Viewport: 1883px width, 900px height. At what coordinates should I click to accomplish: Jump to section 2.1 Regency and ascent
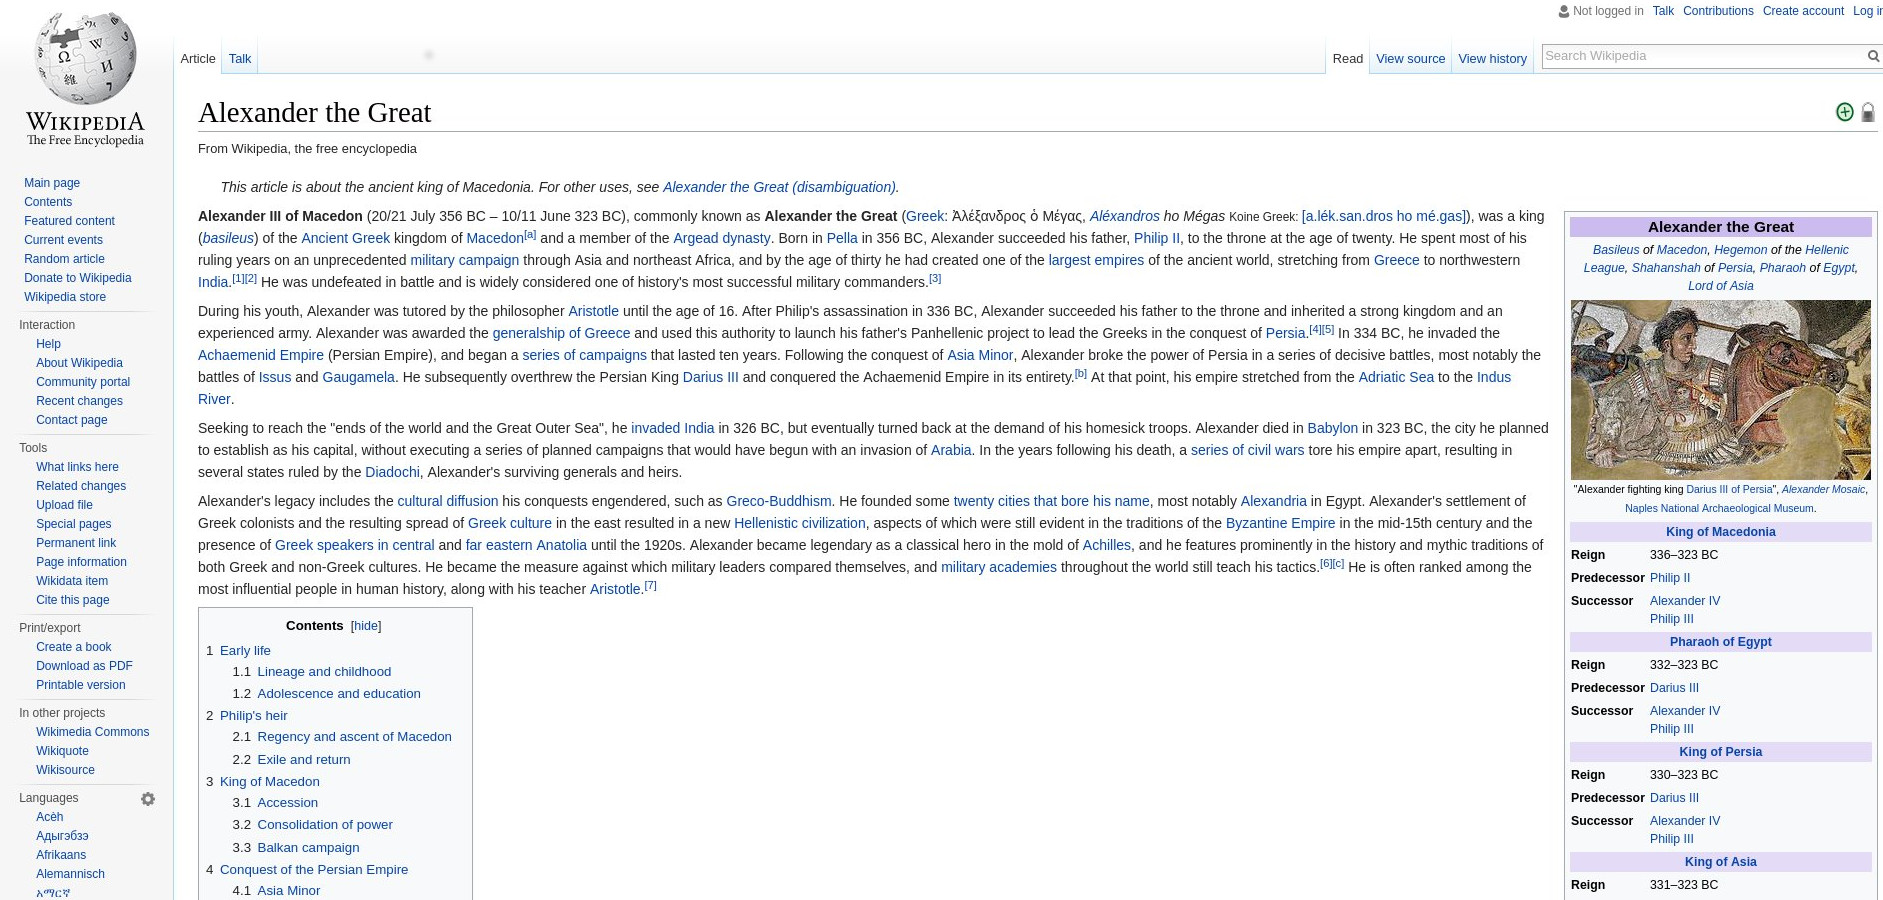pos(354,737)
